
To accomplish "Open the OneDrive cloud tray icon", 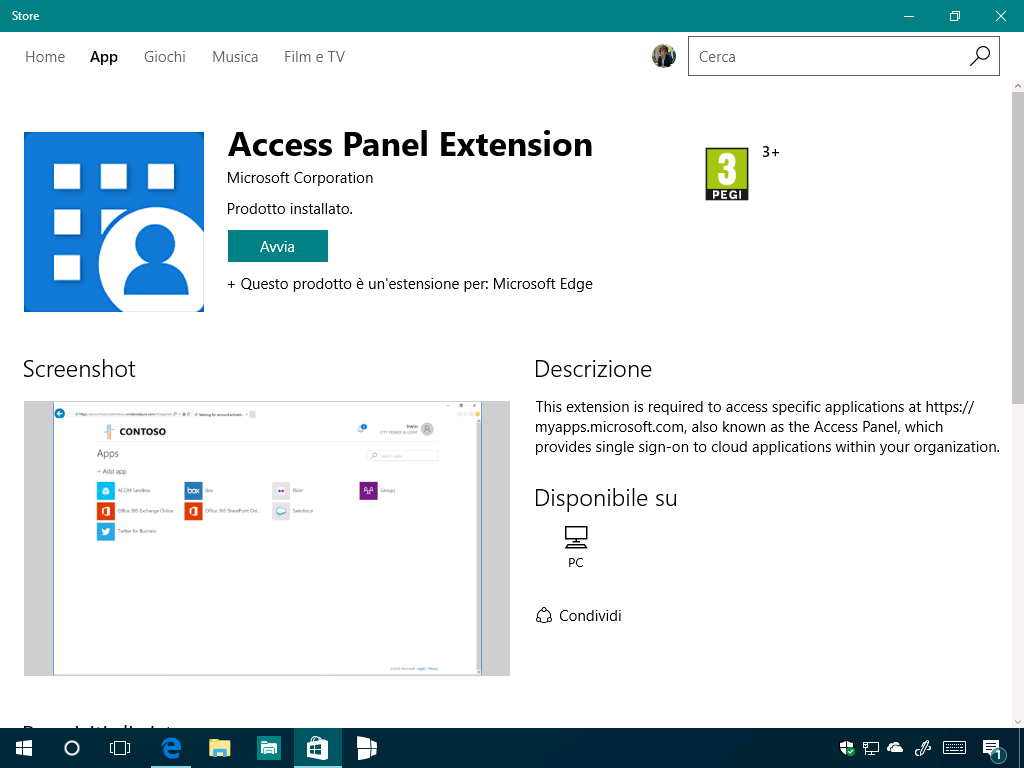I will [895, 748].
